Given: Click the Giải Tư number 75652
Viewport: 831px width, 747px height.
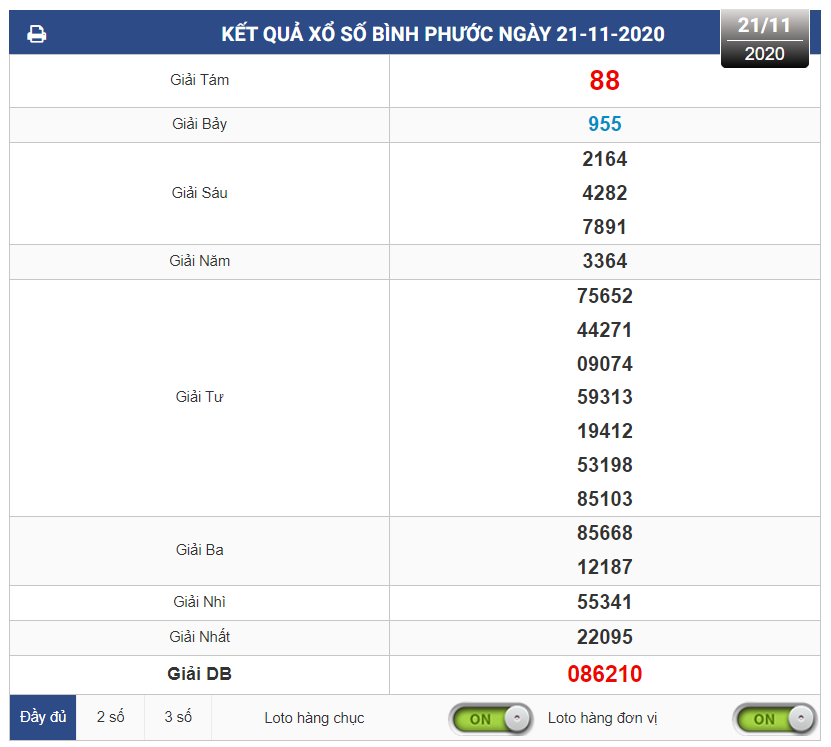Looking at the screenshot, I should point(604,296).
